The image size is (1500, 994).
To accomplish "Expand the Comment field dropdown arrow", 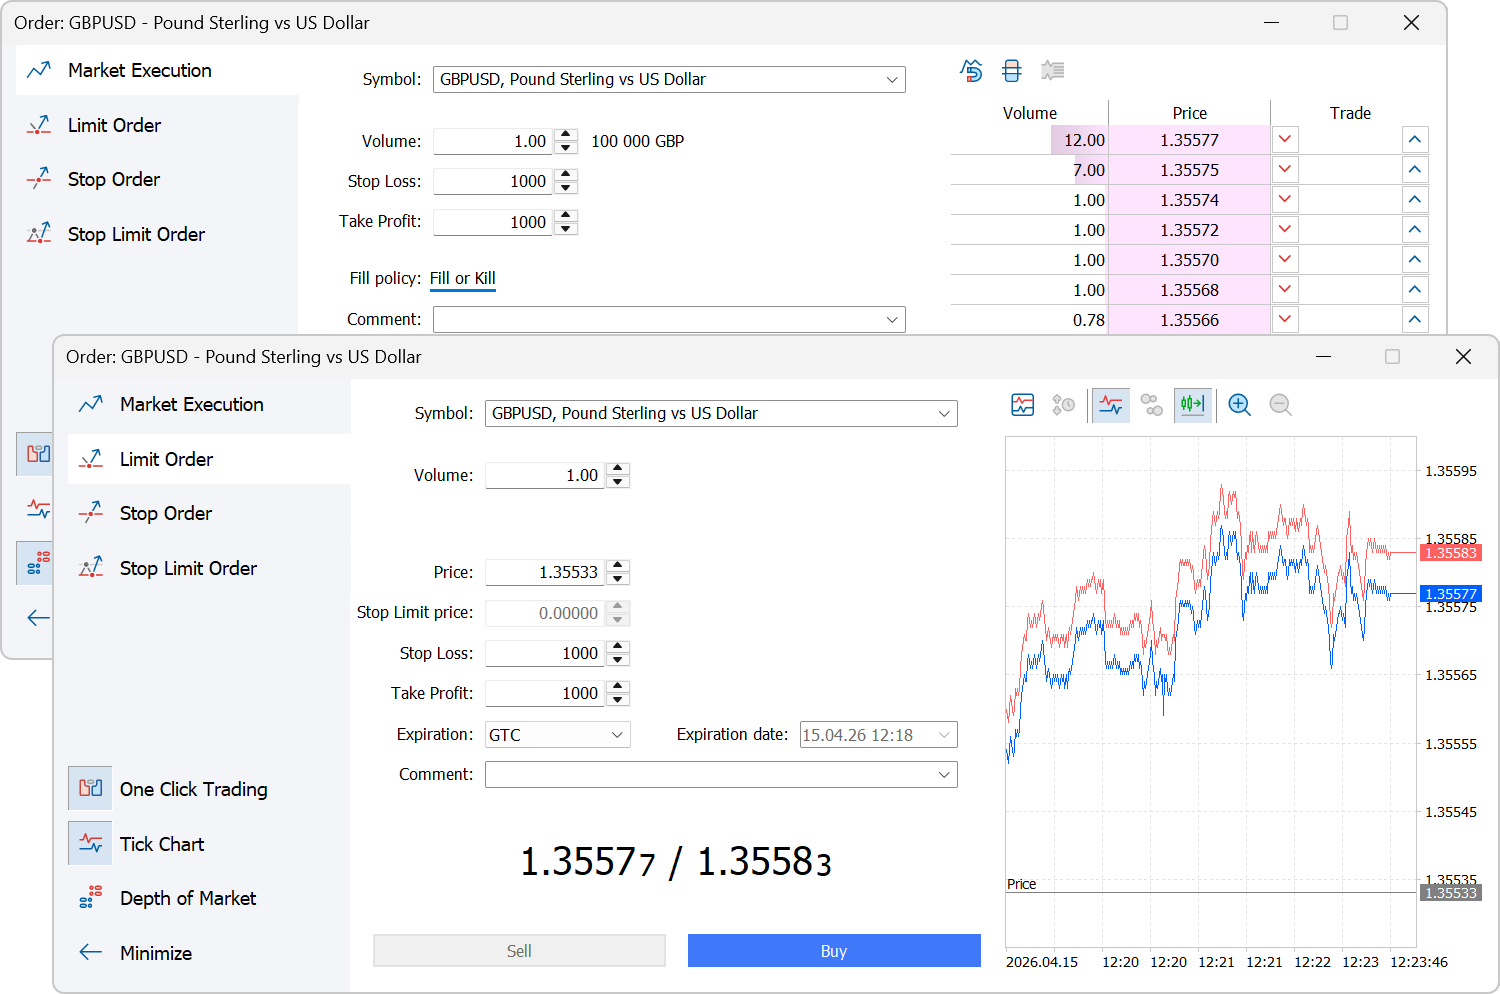I will (943, 774).
